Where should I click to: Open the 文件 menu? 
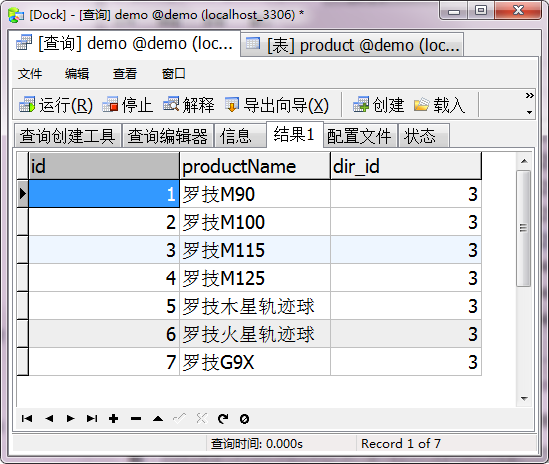(x=30, y=74)
